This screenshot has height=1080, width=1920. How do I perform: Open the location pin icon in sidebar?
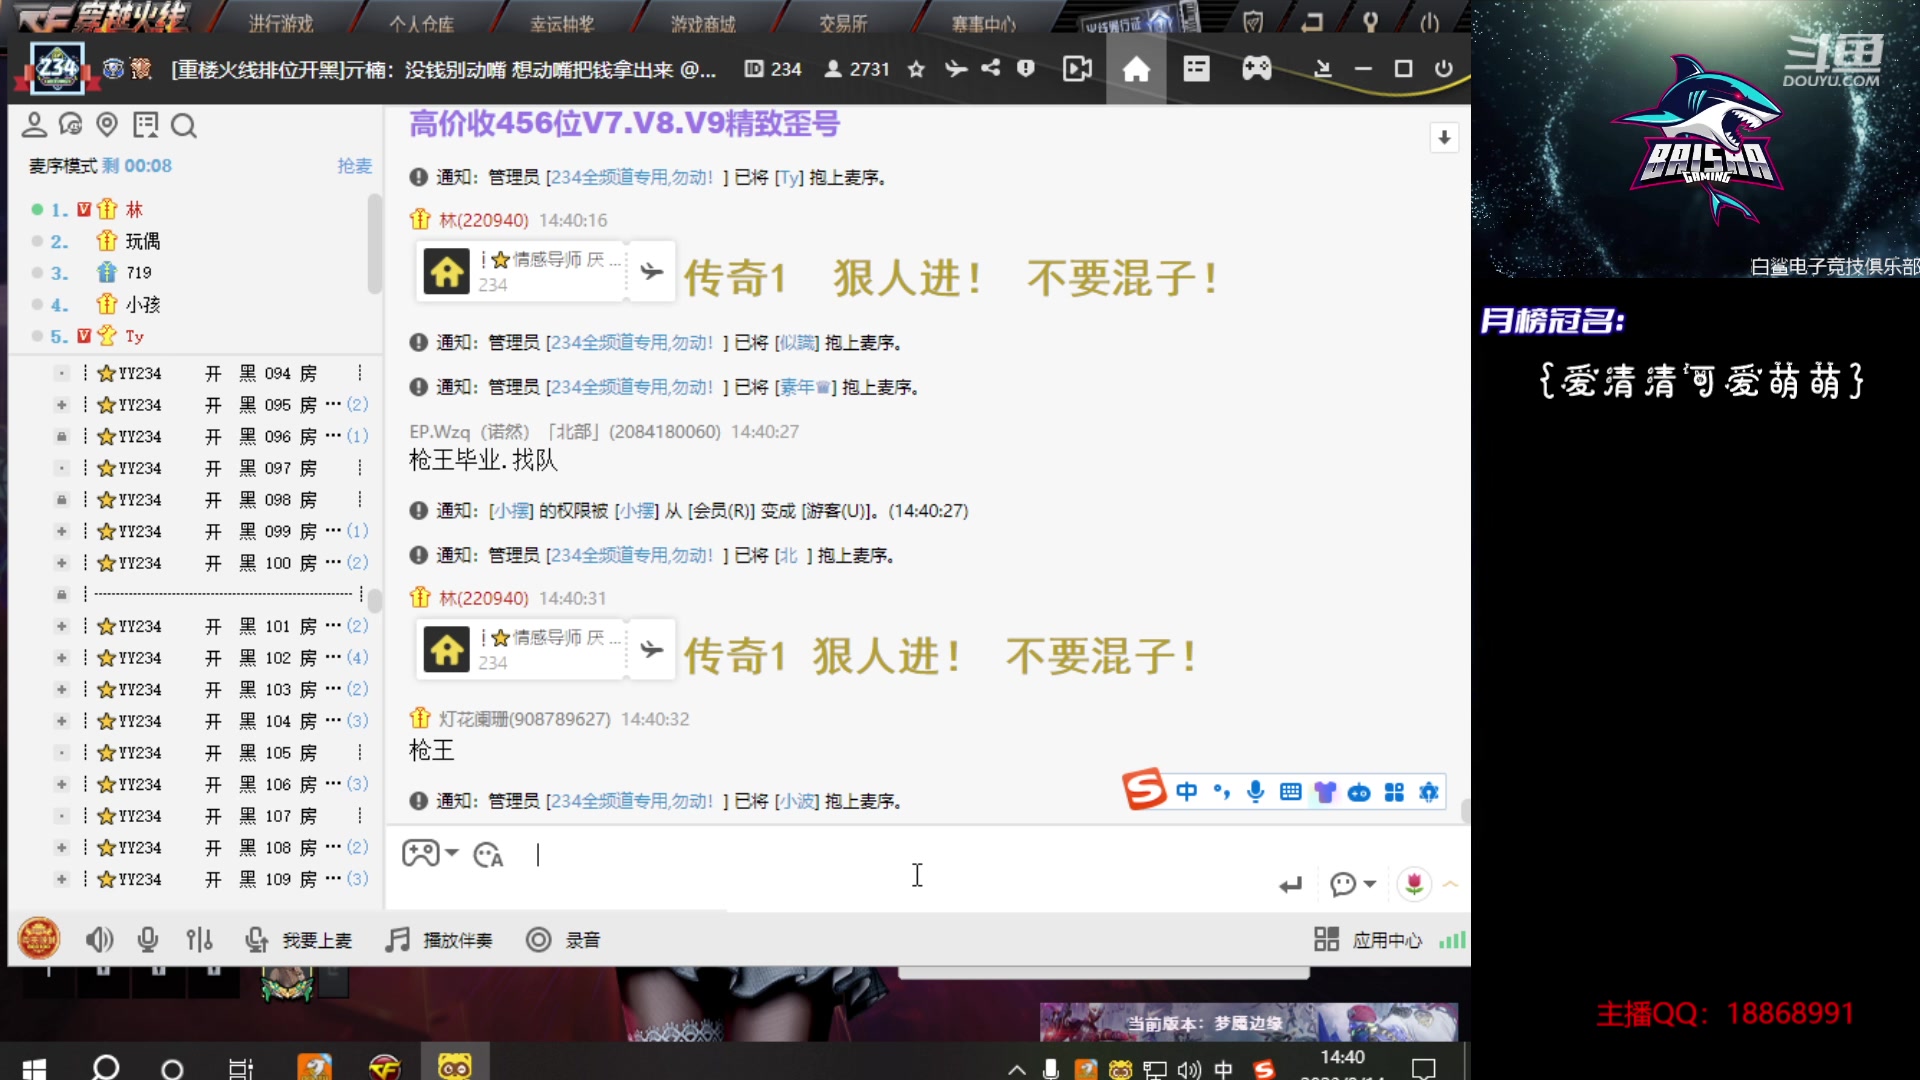click(x=107, y=125)
